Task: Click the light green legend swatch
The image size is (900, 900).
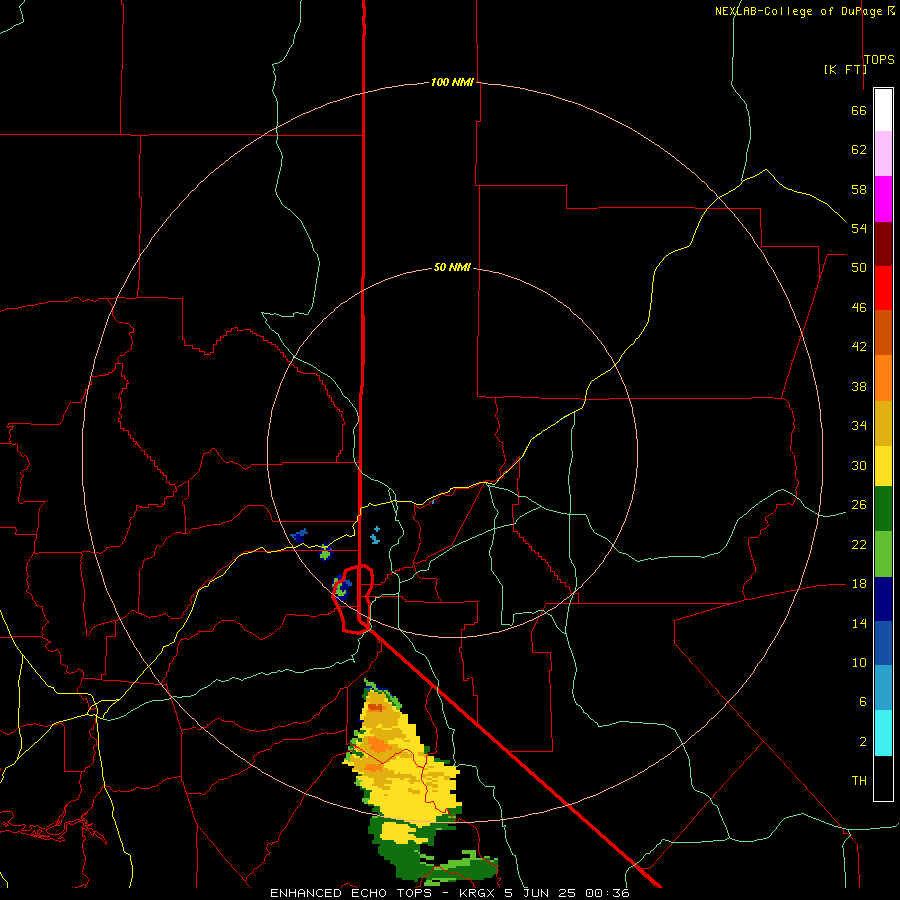Action: click(883, 554)
